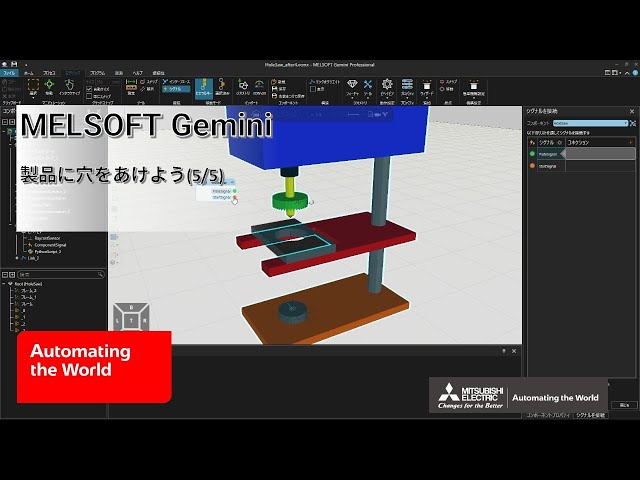Open the ribbon tab right of ヘルプ

[x=158, y=73]
